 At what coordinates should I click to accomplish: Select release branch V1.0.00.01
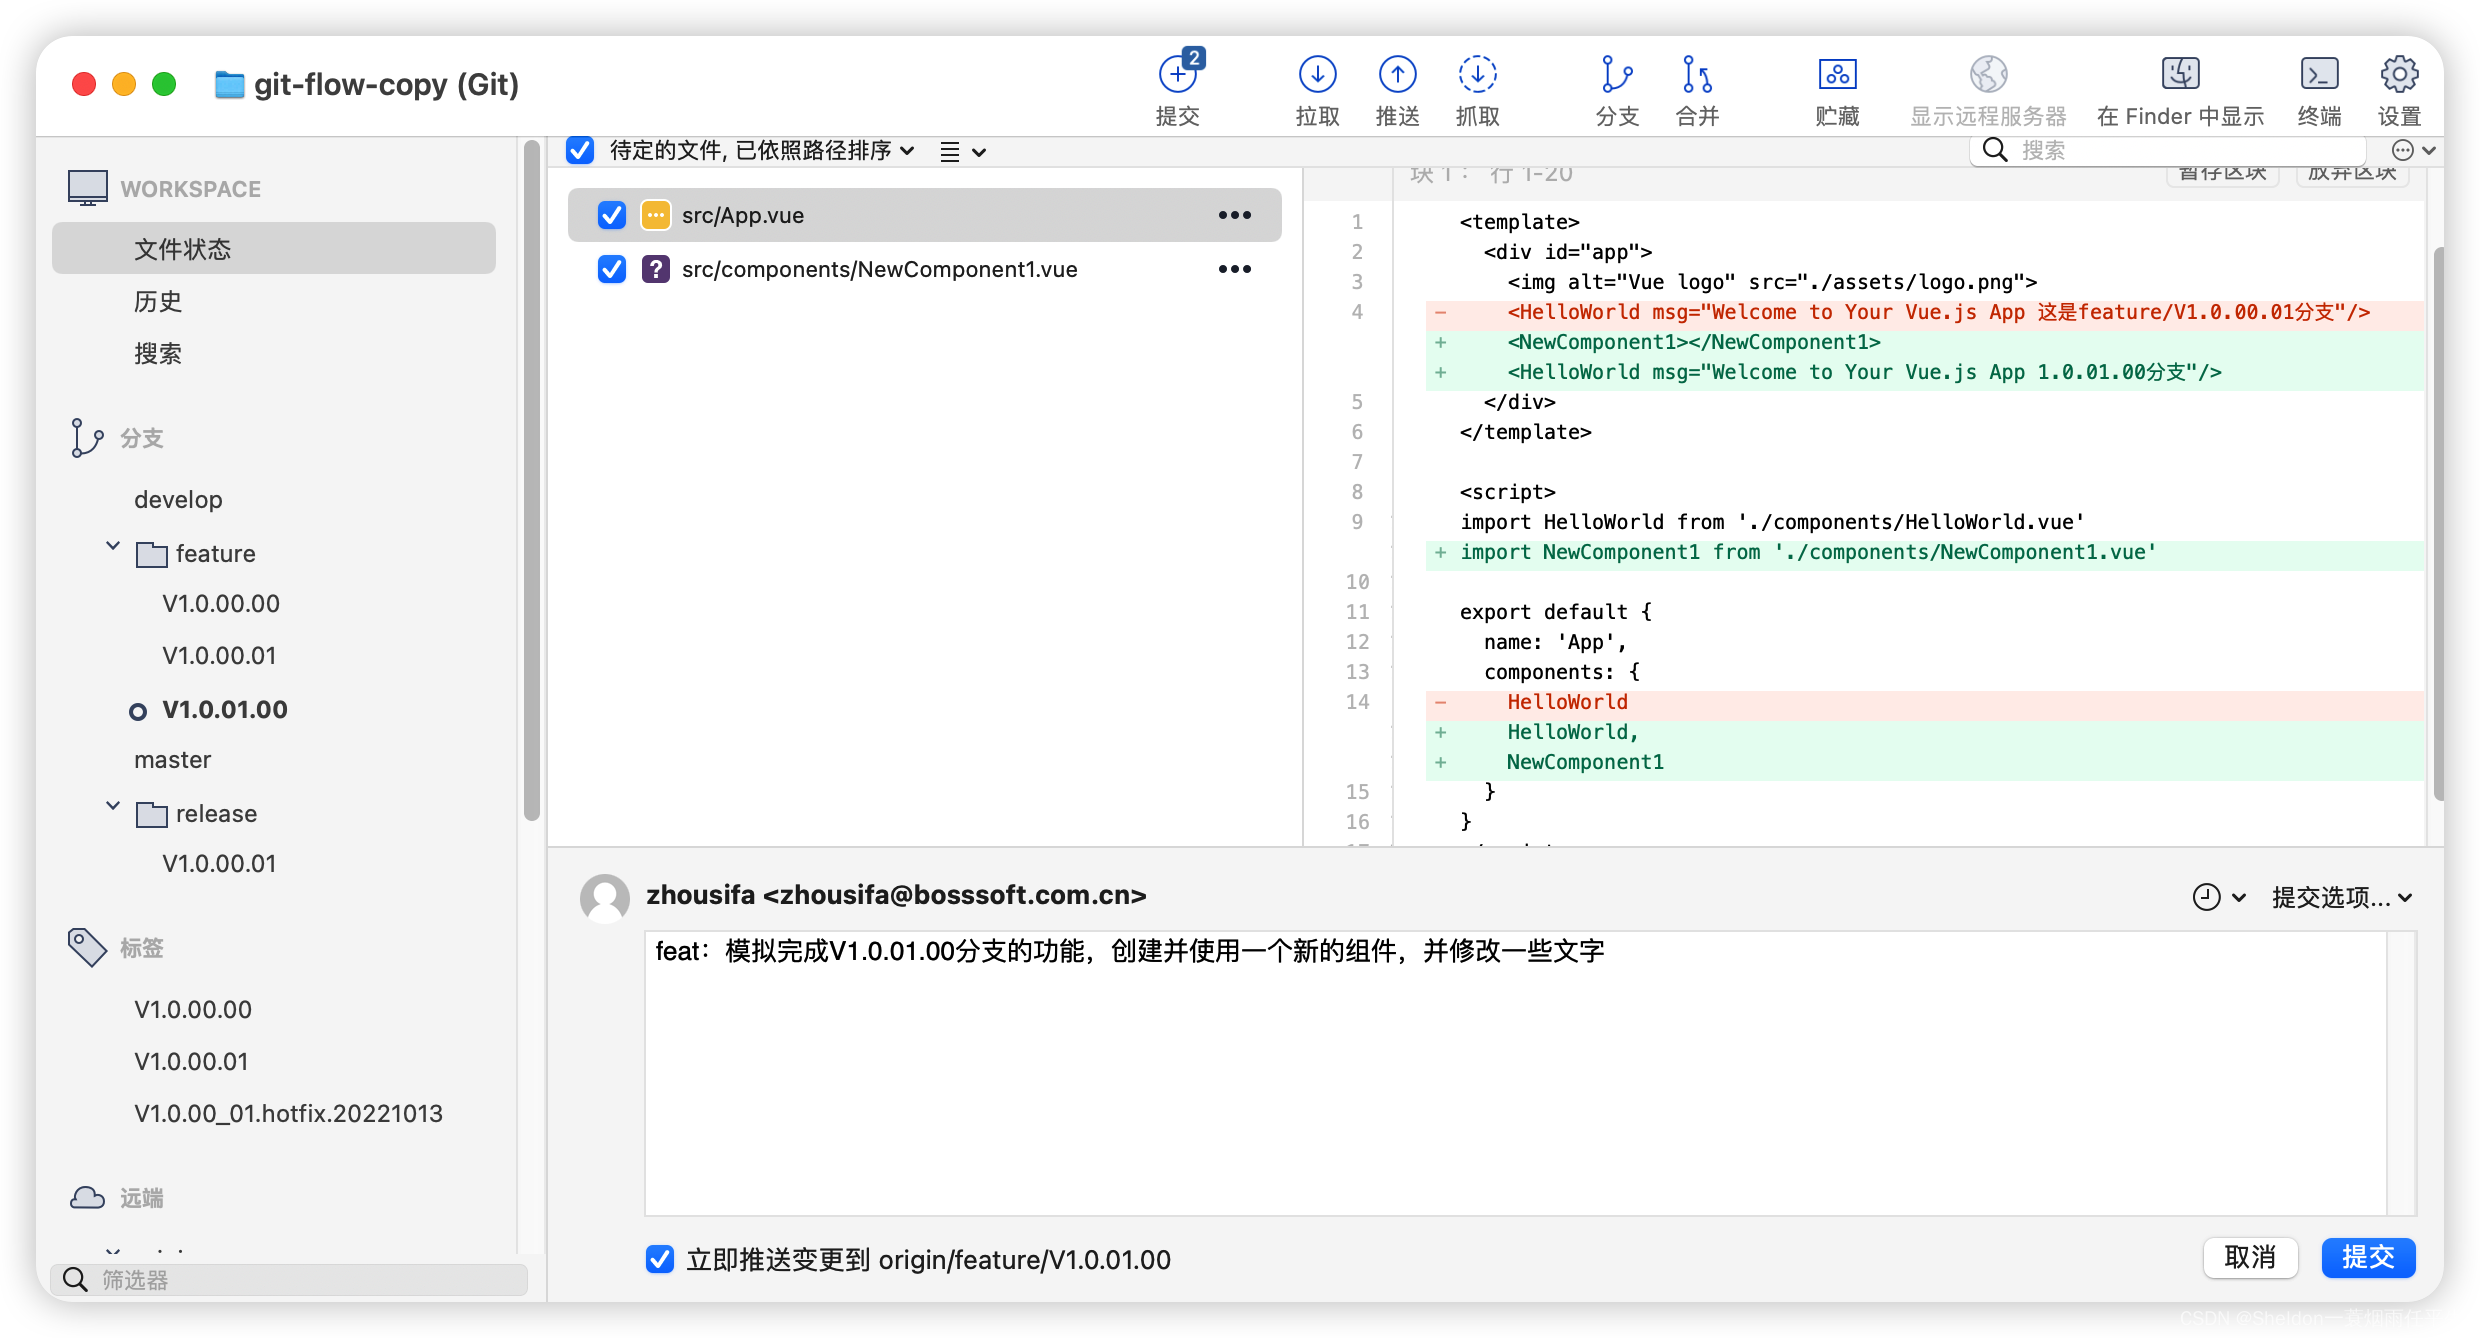pyautogui.click(x=219, y=863)
